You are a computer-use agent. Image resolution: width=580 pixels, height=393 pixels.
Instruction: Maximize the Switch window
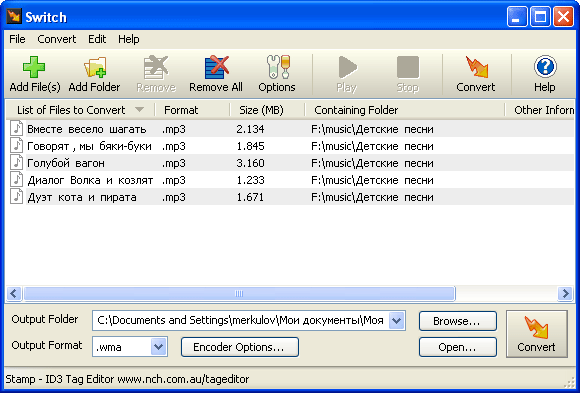(540, 17)
